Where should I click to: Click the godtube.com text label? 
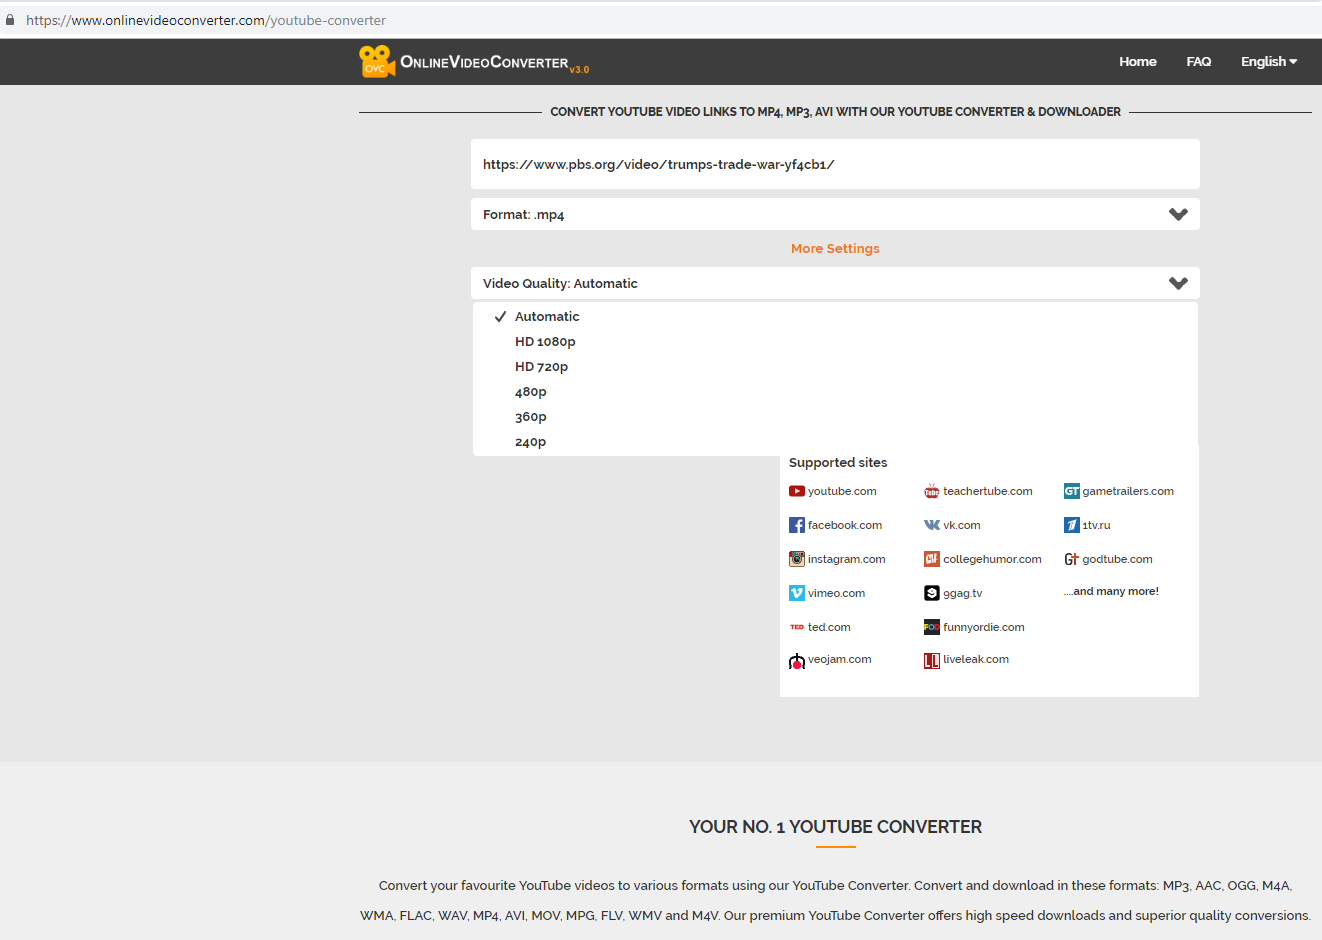click(1117, 559)
